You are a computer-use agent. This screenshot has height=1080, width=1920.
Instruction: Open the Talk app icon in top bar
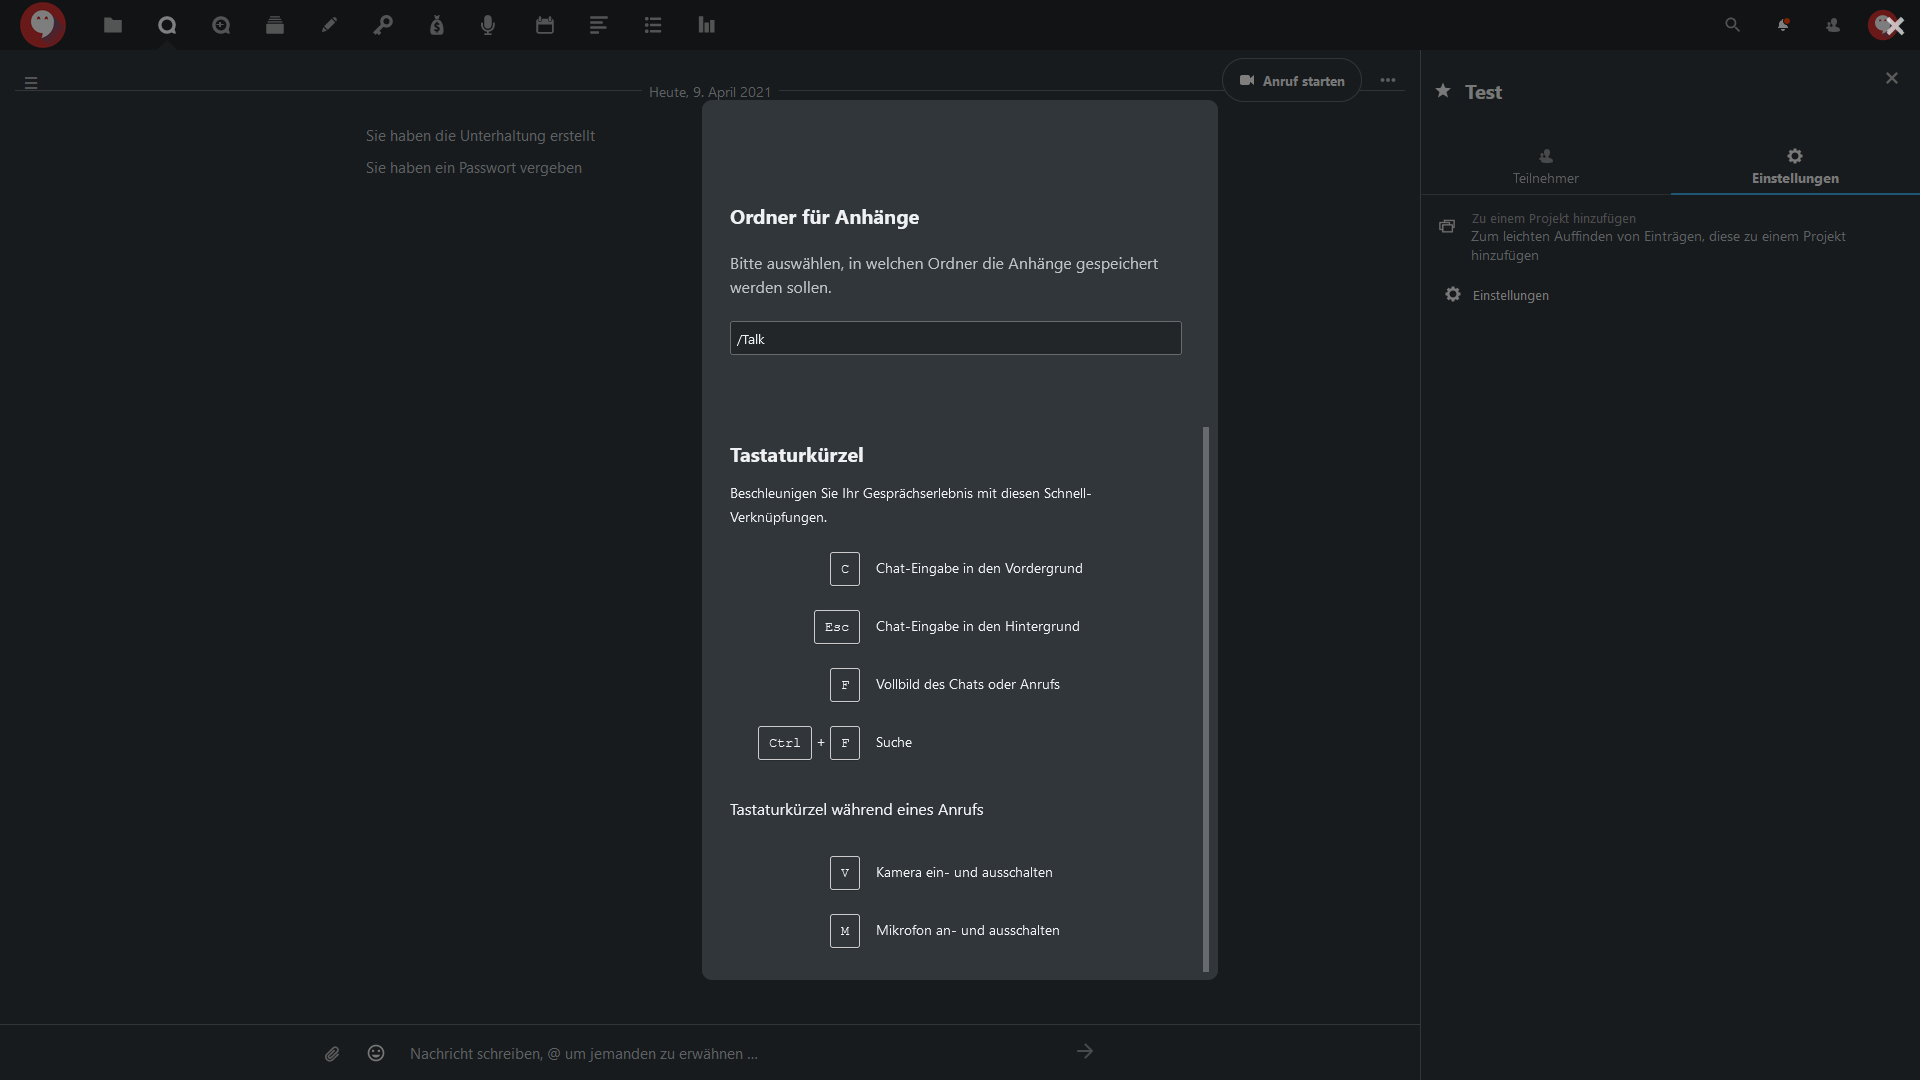167,25
